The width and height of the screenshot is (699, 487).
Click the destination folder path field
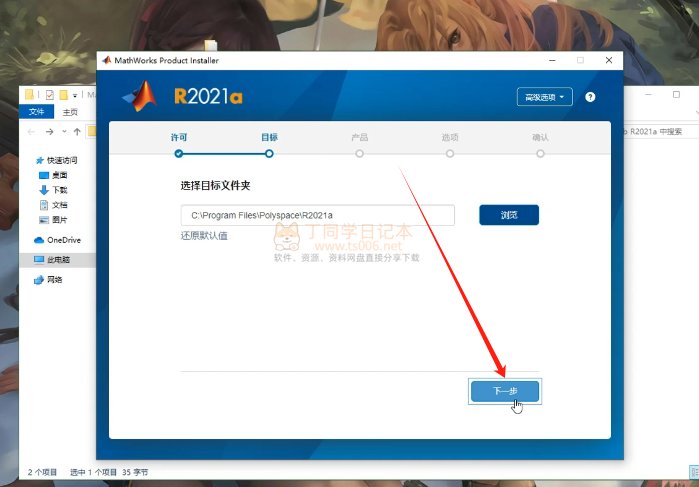click(x=317, y=215)
